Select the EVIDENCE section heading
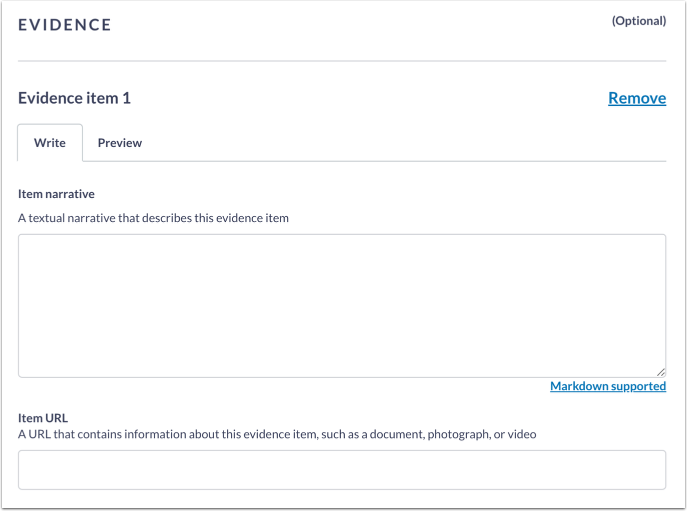687x511 pixels. click(65, 25)
